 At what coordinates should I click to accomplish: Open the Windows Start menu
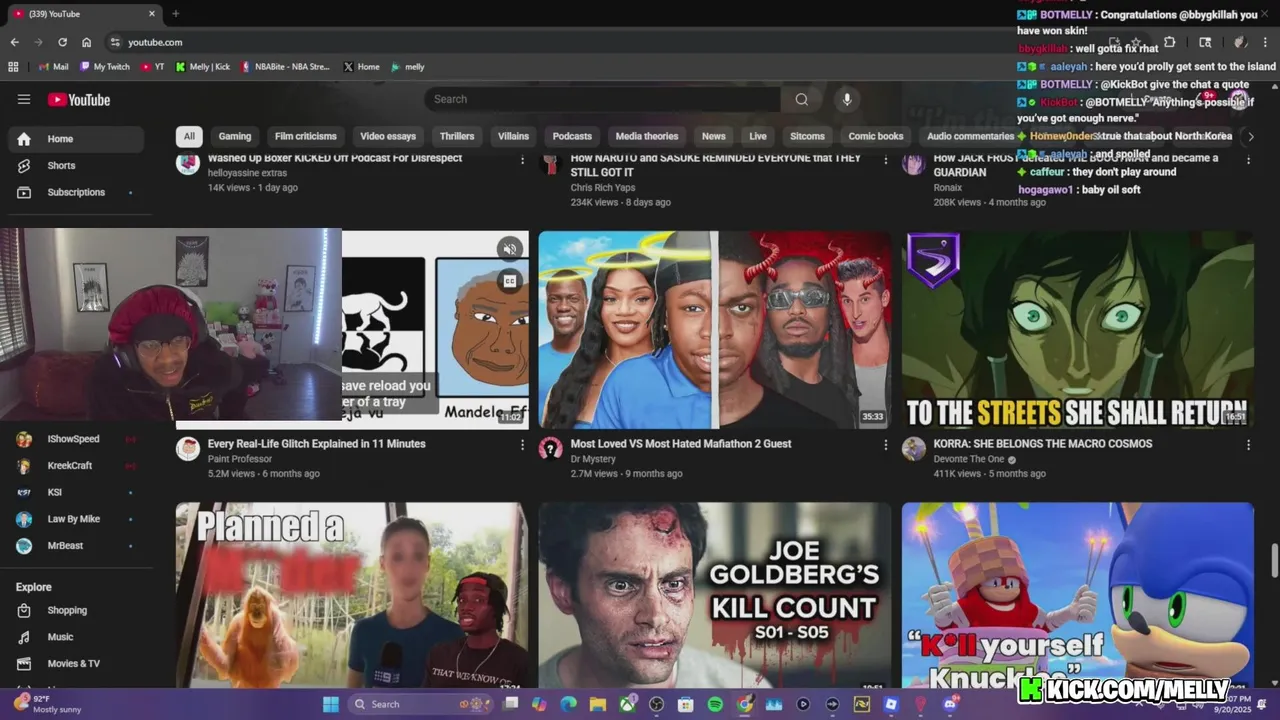point(330,704)
